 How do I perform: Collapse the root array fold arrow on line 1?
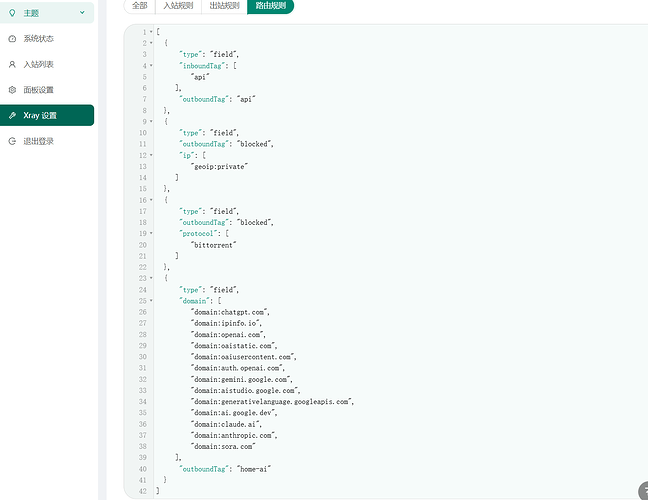pos(151,32)
